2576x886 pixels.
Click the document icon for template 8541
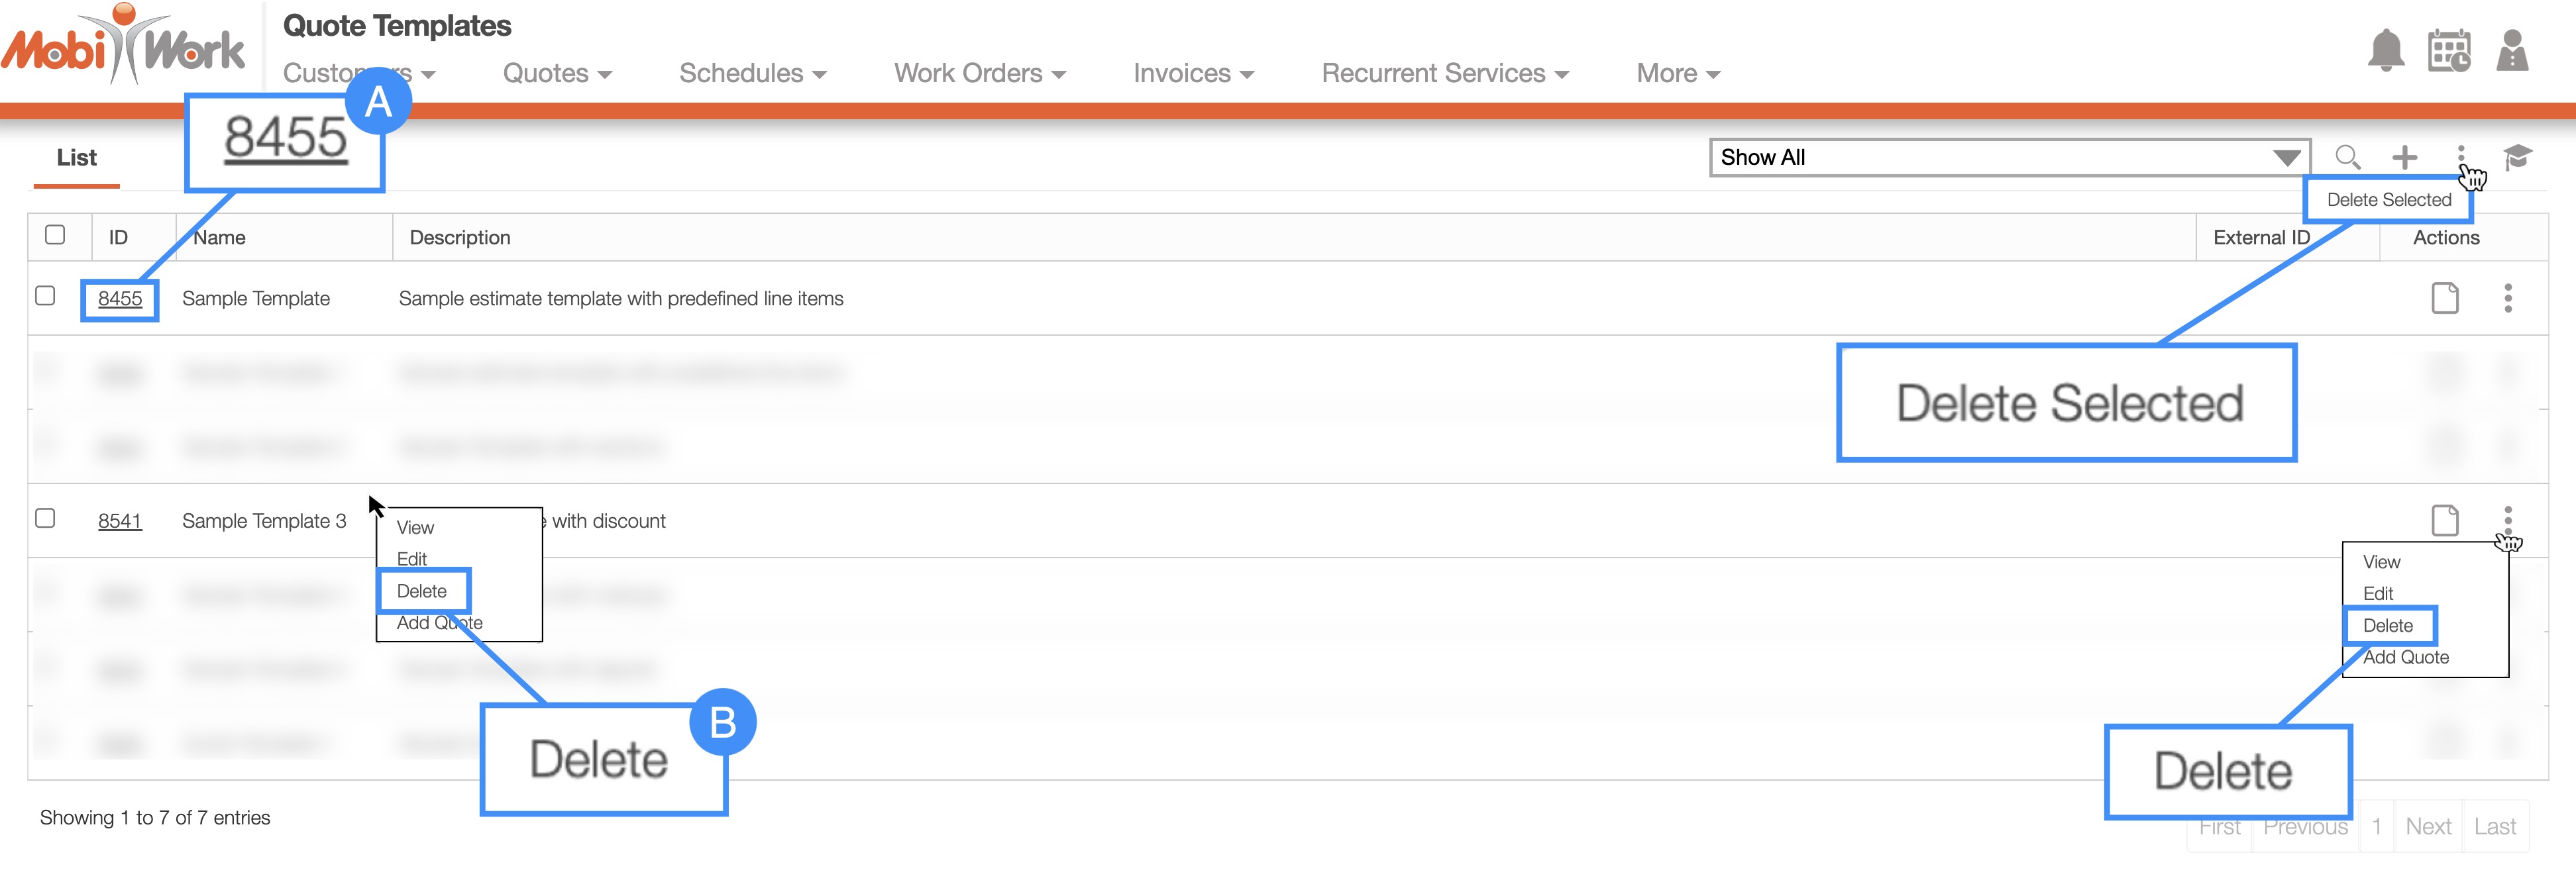click(x=2444, y=520)
